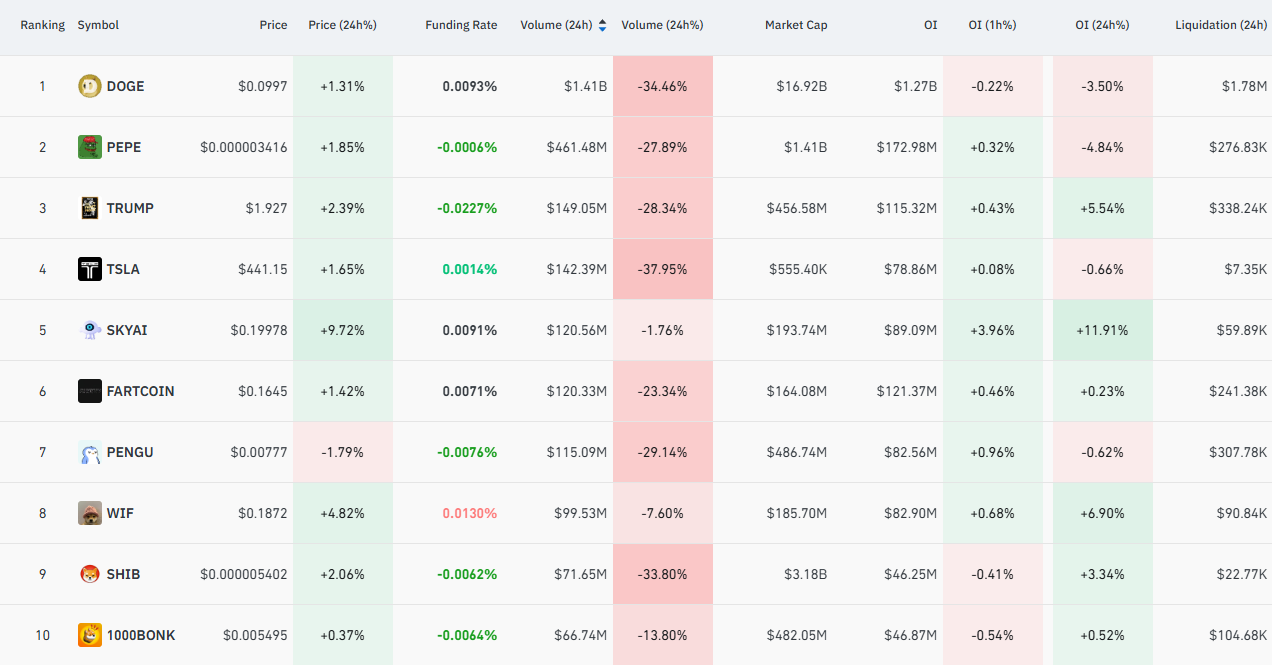Click the DOGE coin icon
The height and width of the screenshot is (665, 1272).
(90, 86)
